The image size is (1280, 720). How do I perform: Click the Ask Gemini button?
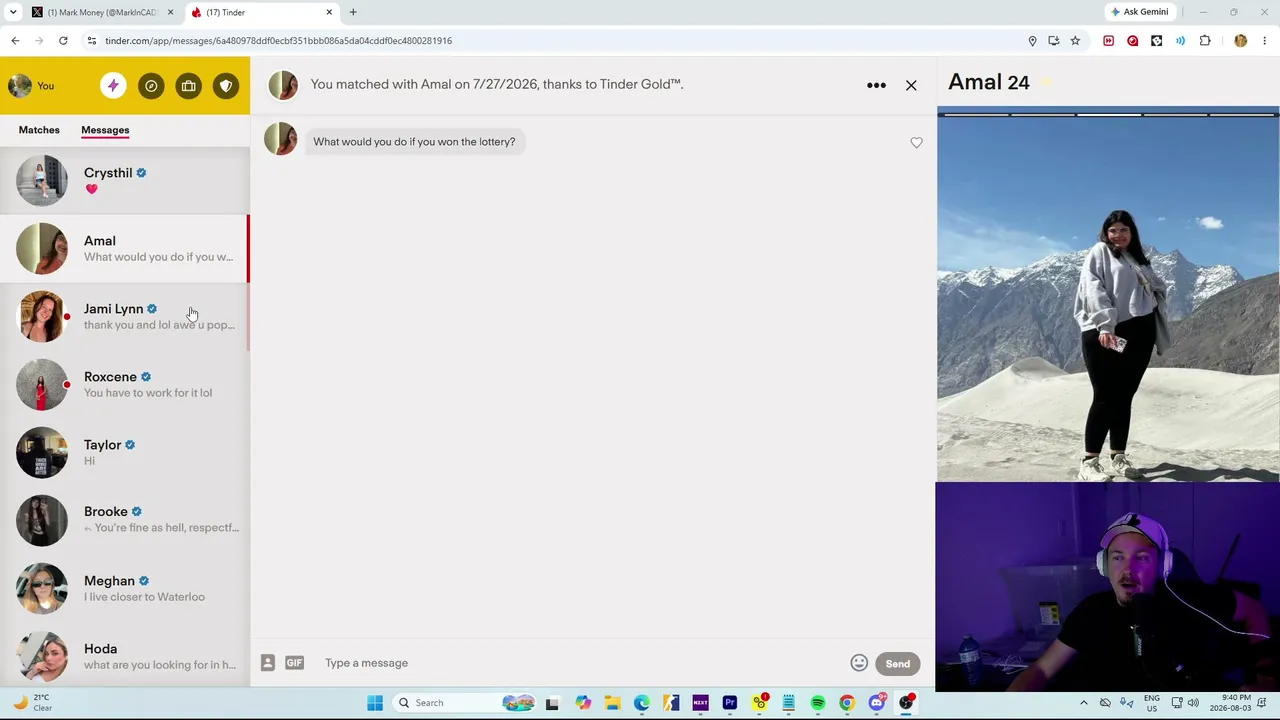pos(1139,12)
